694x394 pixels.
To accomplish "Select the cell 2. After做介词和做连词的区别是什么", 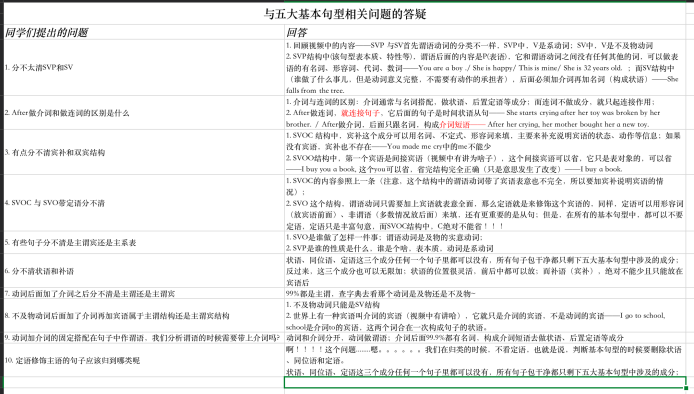I will [x=144, y=113].
